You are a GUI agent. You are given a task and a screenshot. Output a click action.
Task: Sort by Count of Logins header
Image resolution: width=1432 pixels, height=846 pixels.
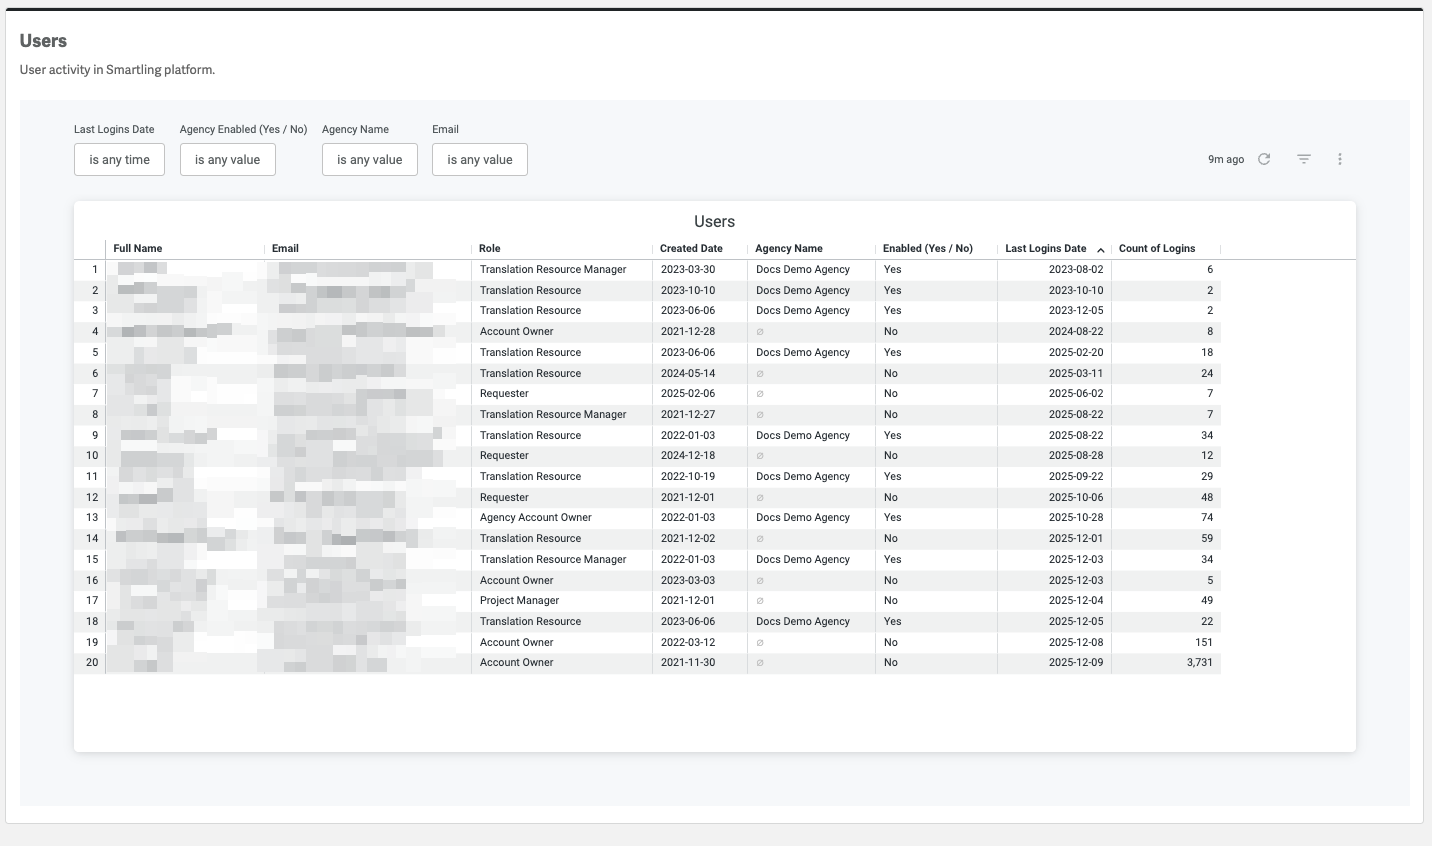pos(1156,249)
